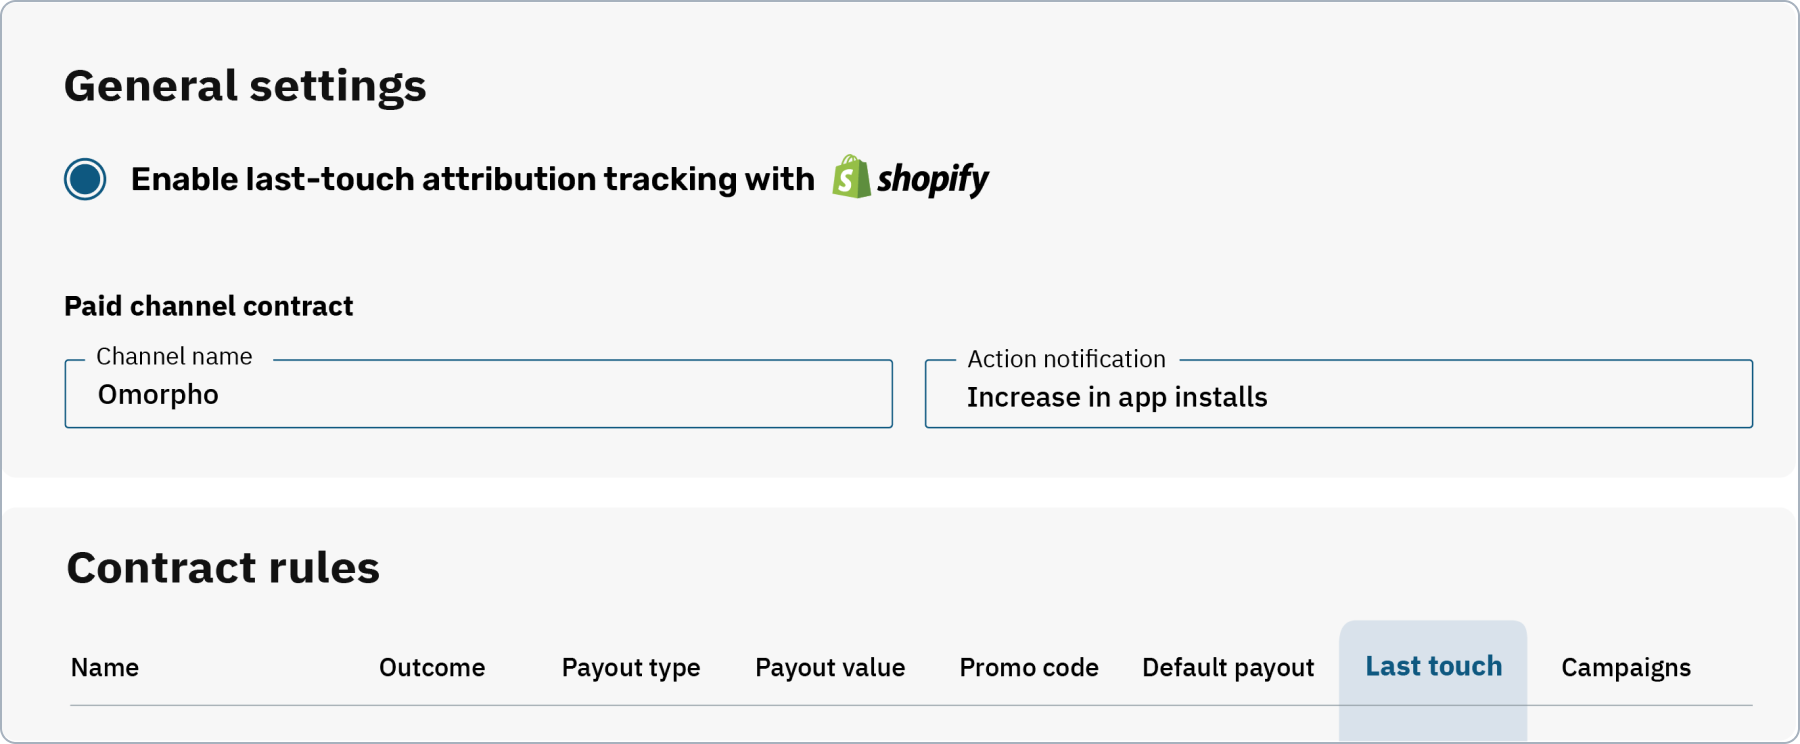Click the Contract rules section title
The image size is (1800, 744).
221,568
